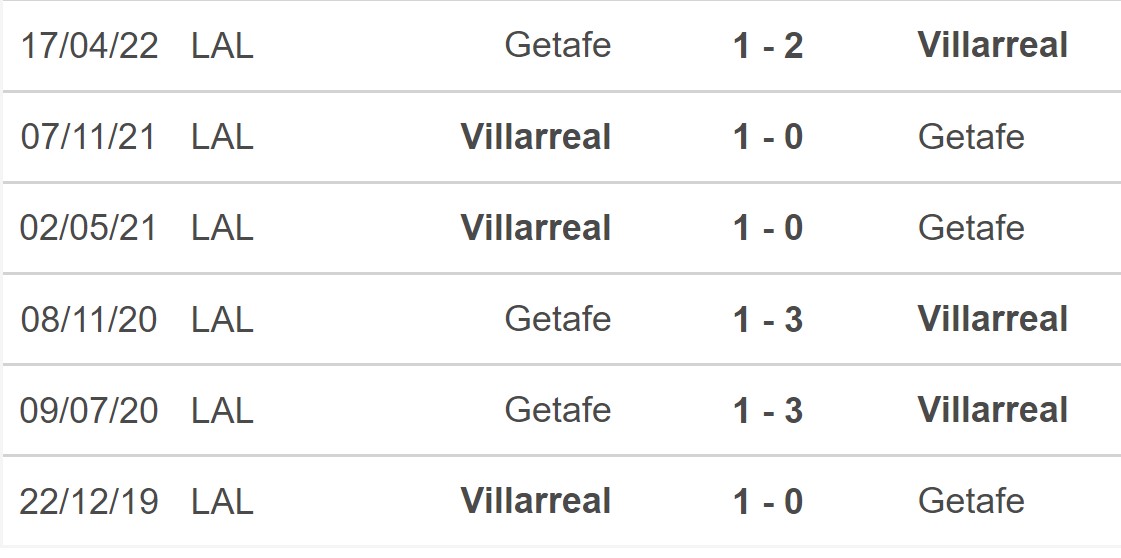Click the 09/07/20 match date

[x=89, y=411]
